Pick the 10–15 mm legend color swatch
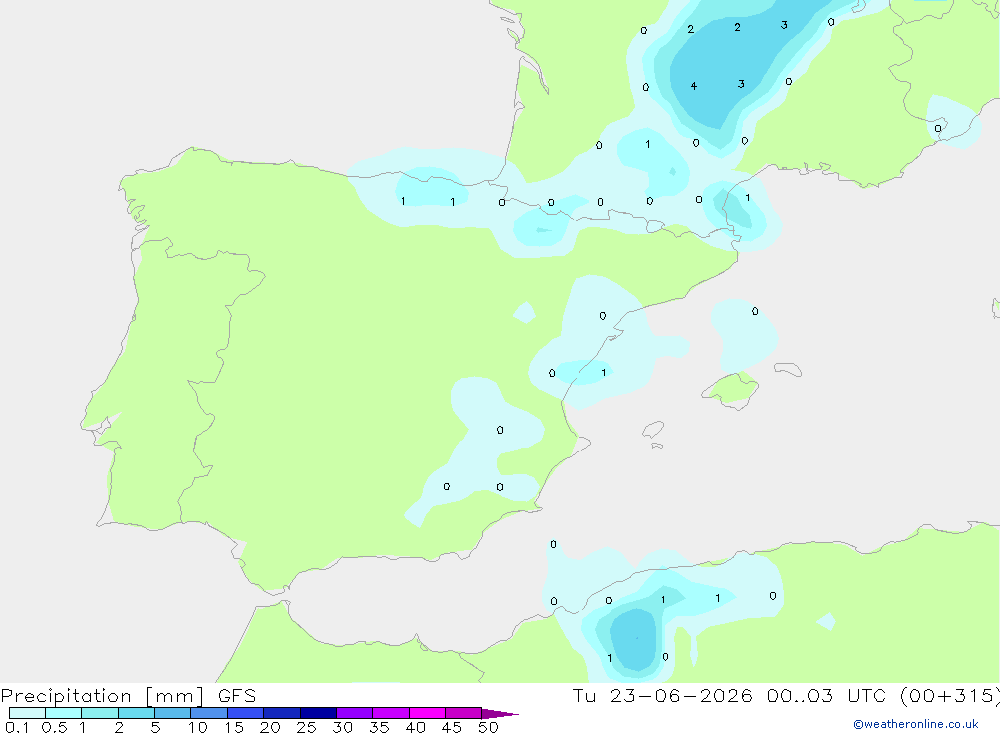The width and height of the screenshot is (1000, 733). point(209,713)
